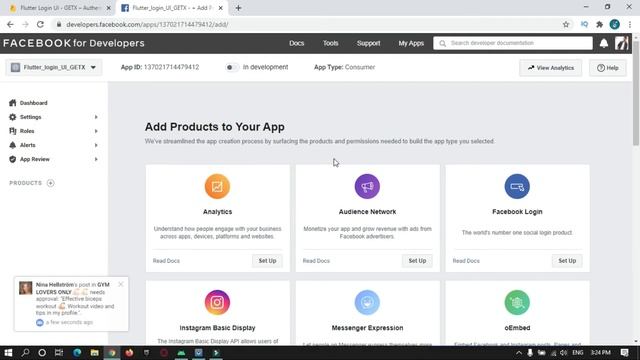Click the Messenger Expression icon
This screenshot has width=640, height=360.
coord(367,302)
